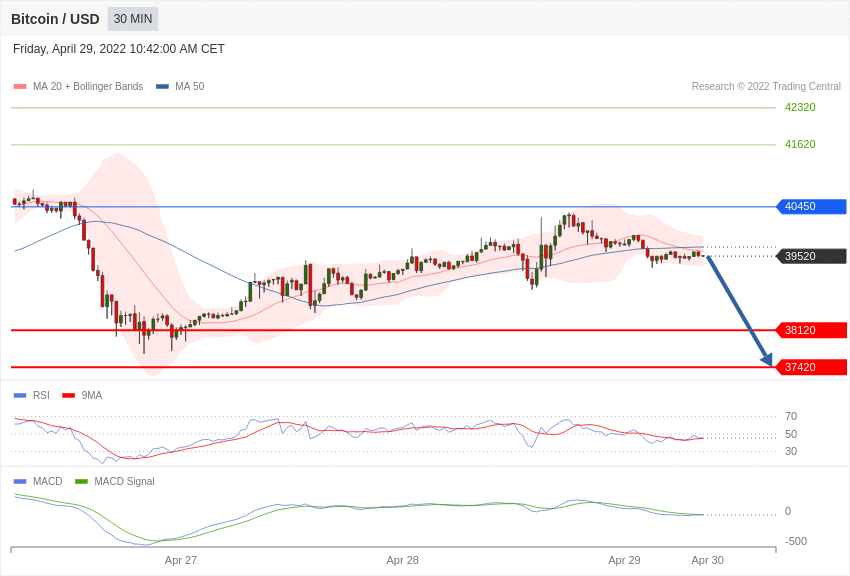Click the MACD Signal legend label
This screenshot has width=850, height=576.
point(124,481)
